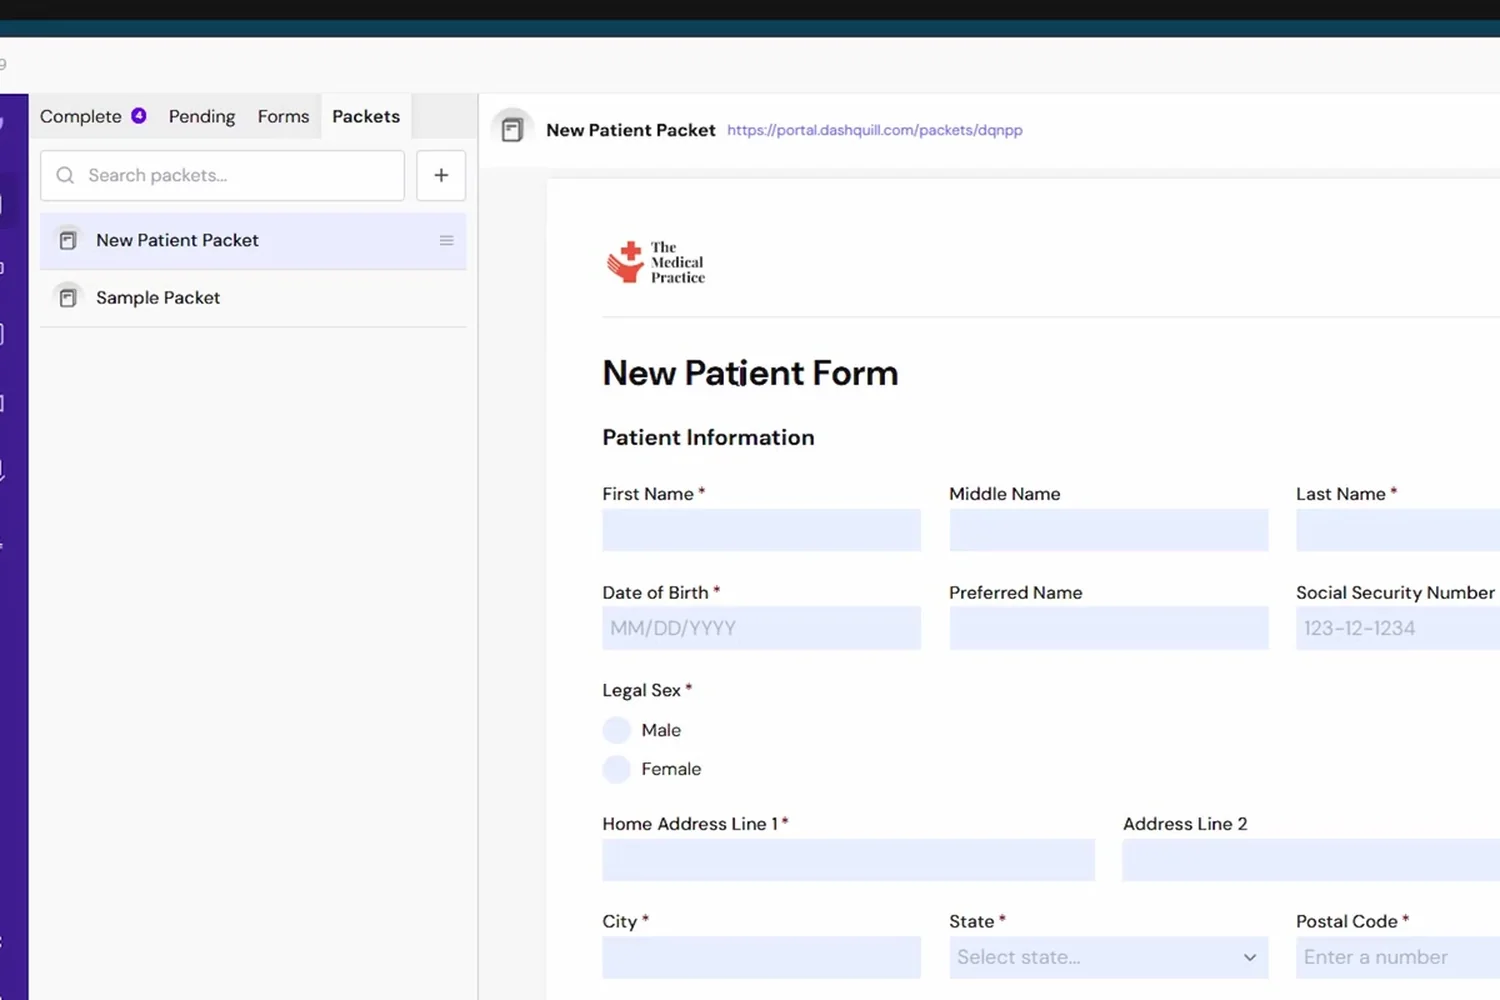Select the Male radio option

click(617, 730)
